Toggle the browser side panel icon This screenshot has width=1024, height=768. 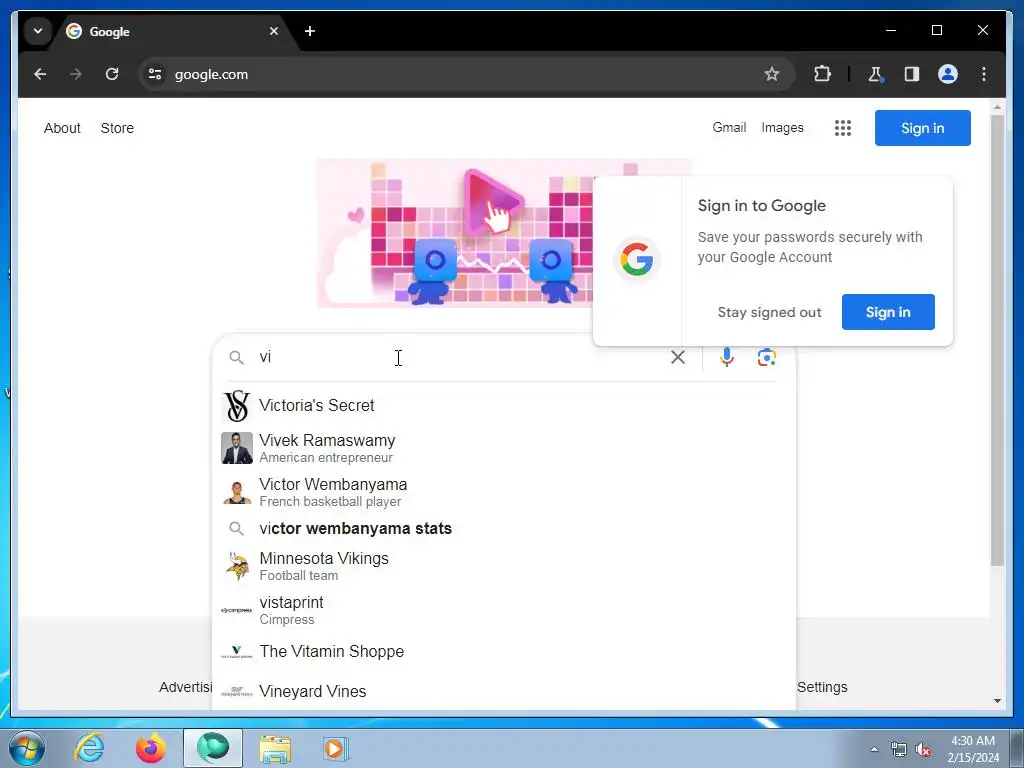pyautogui.click(x=912, y=74)
